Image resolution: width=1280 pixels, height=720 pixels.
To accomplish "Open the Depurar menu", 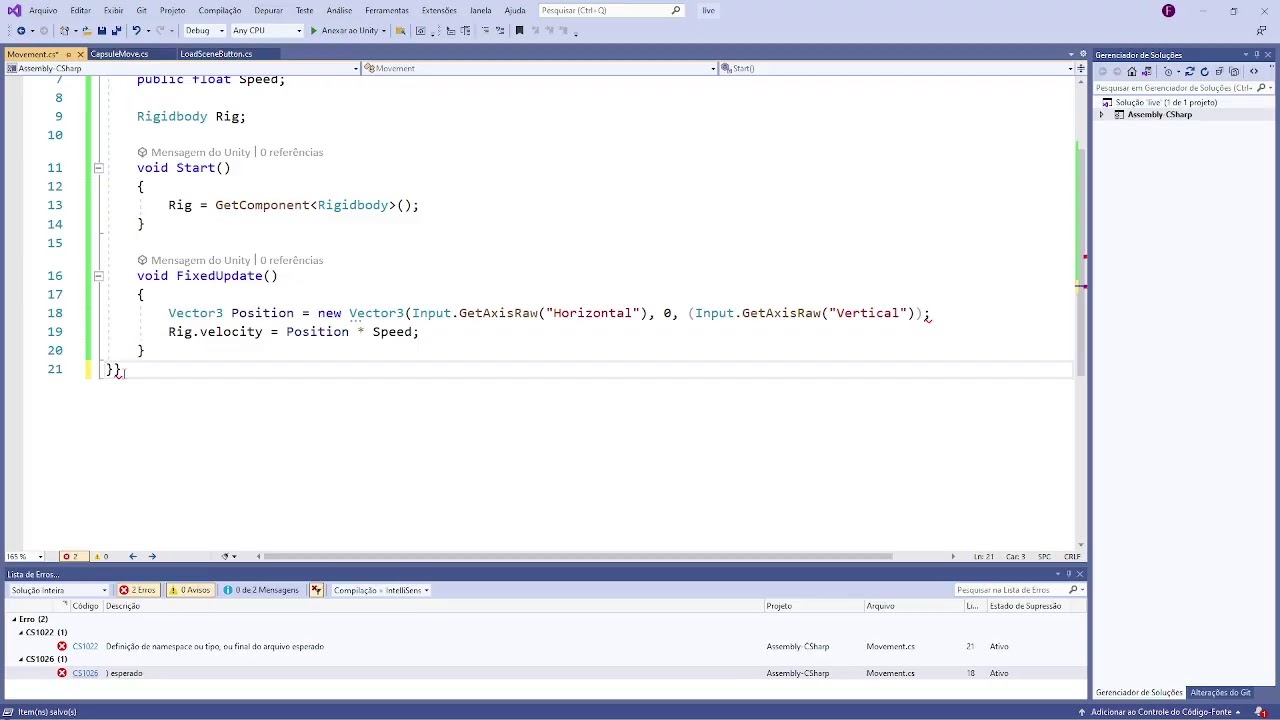I will tap(269, 10).
